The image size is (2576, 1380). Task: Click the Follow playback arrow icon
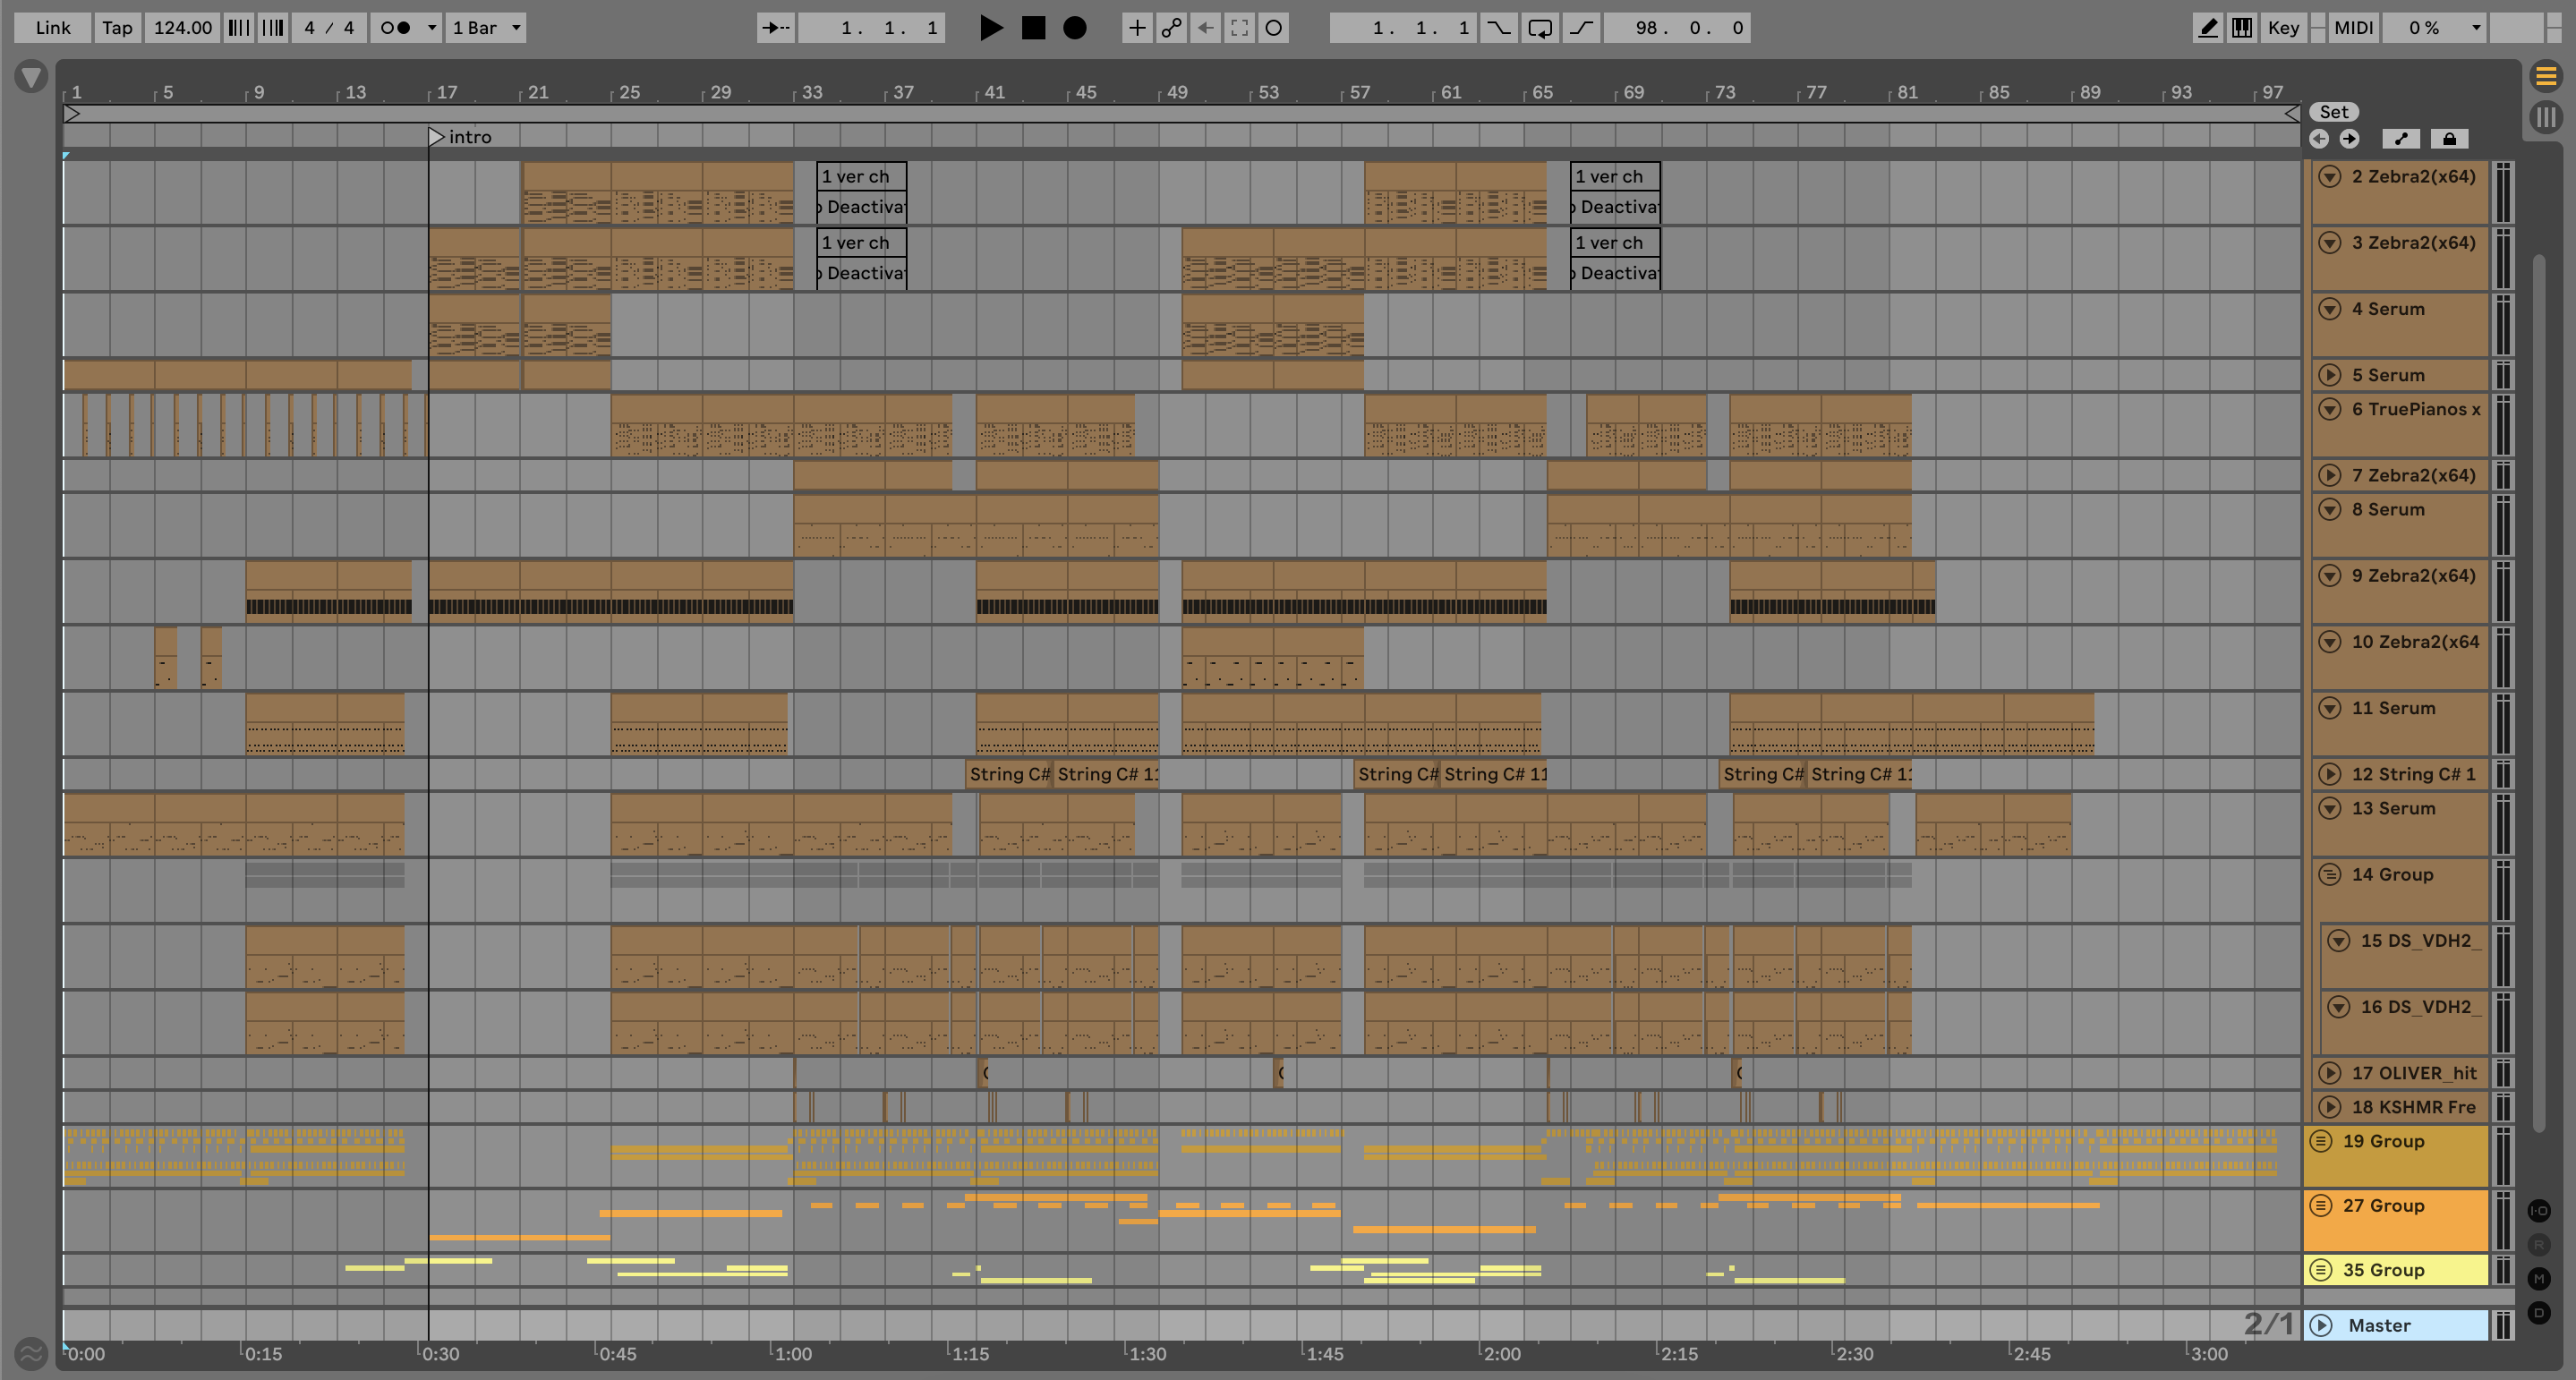coord(775,28)
